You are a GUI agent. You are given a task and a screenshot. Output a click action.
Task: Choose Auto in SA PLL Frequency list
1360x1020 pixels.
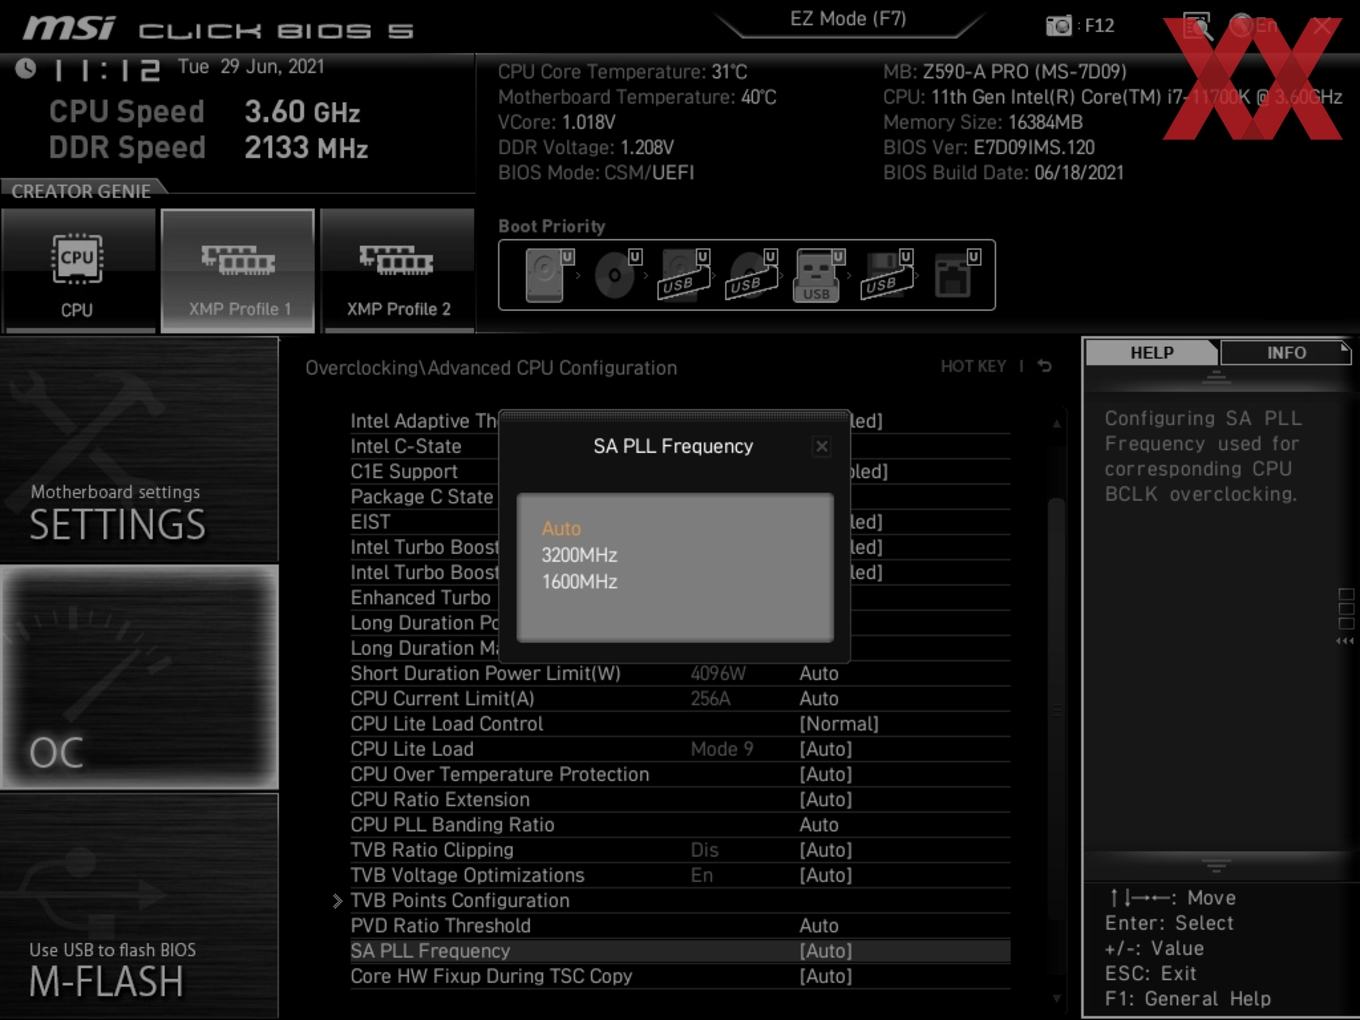tap(561, 528)
